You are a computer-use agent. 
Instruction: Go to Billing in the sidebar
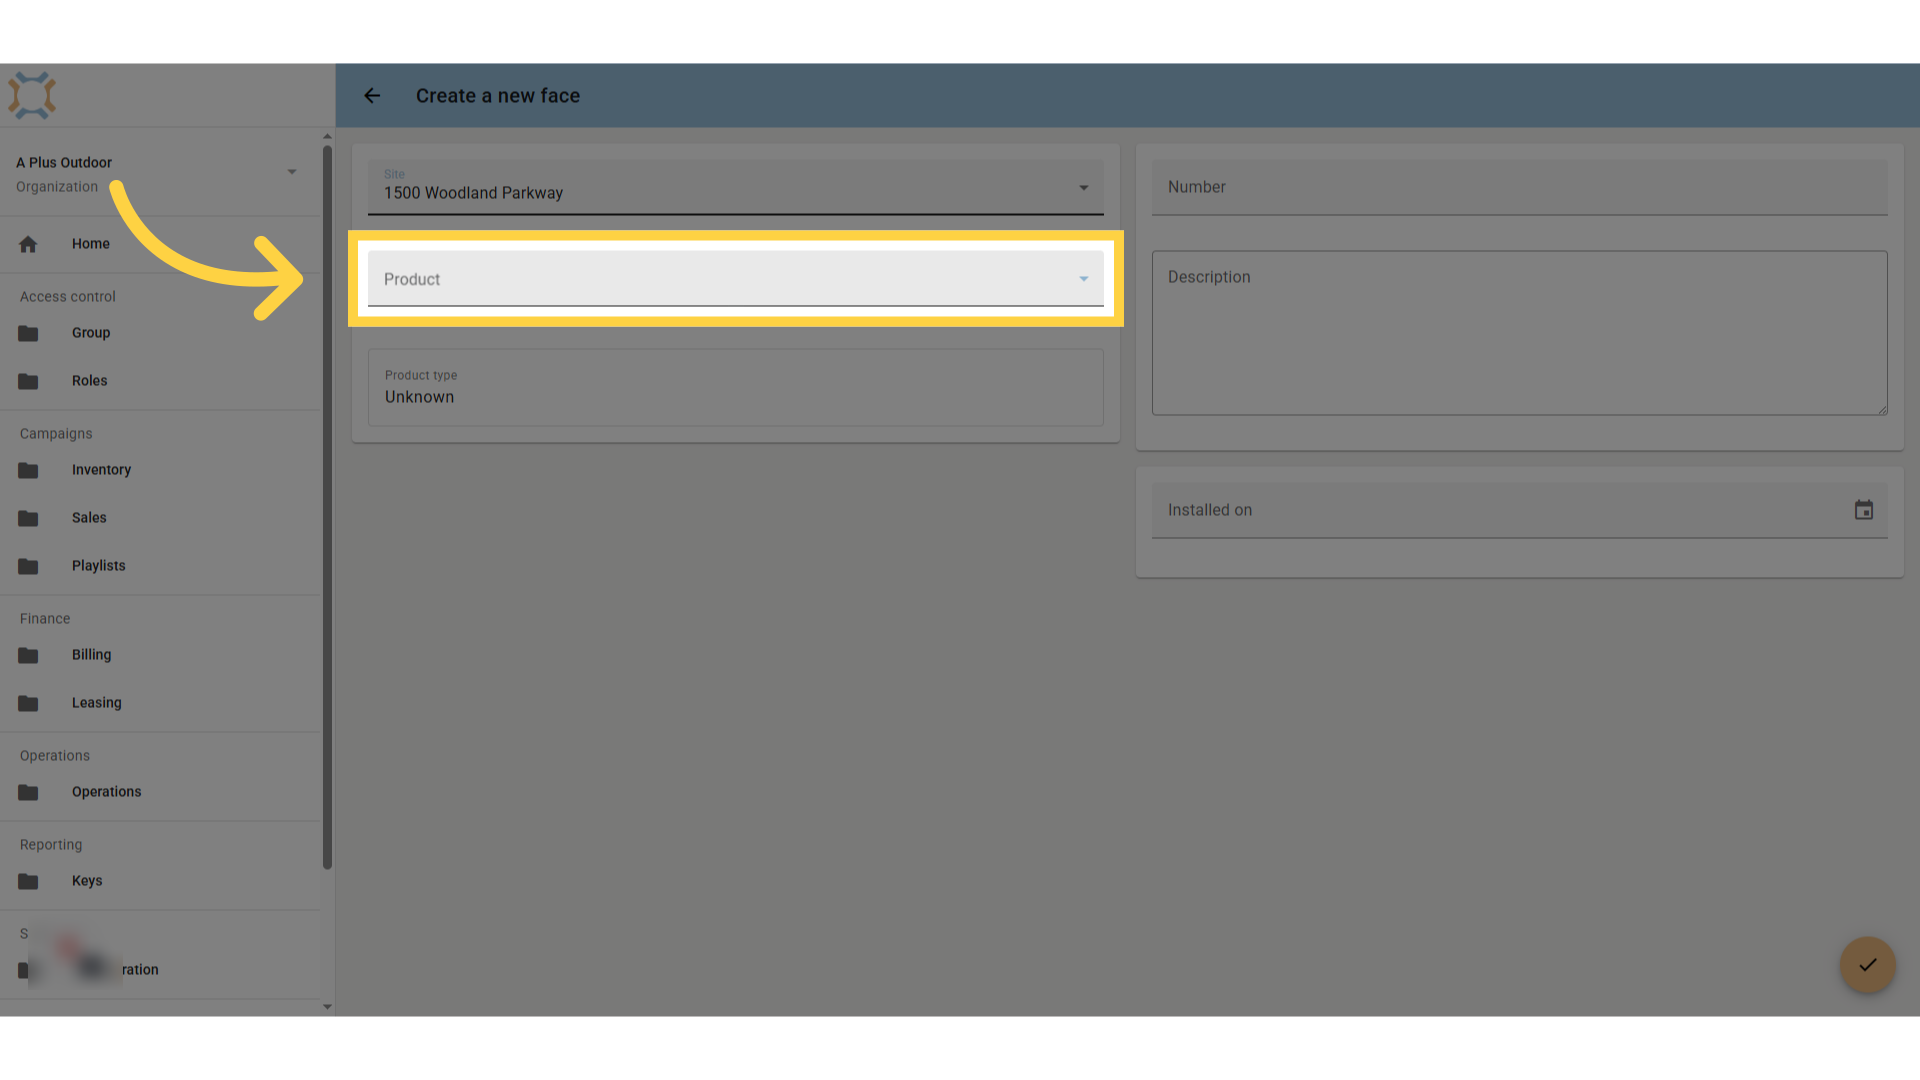(160, 655)
